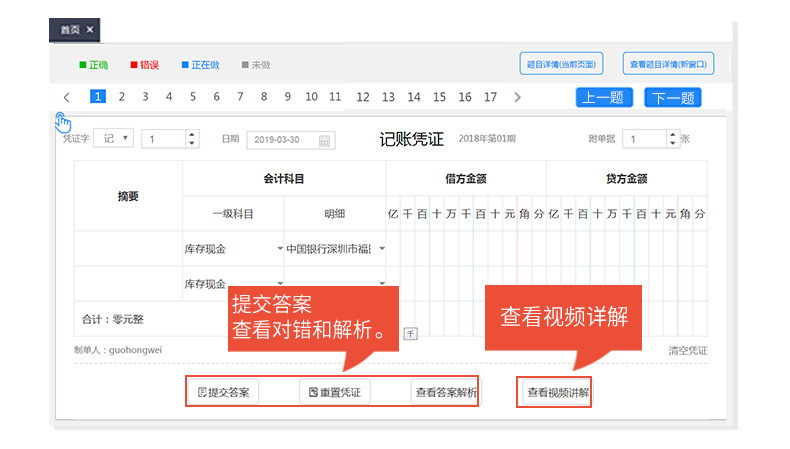790x449 pixels.
Task: Select question number 13
Action: 388,97
